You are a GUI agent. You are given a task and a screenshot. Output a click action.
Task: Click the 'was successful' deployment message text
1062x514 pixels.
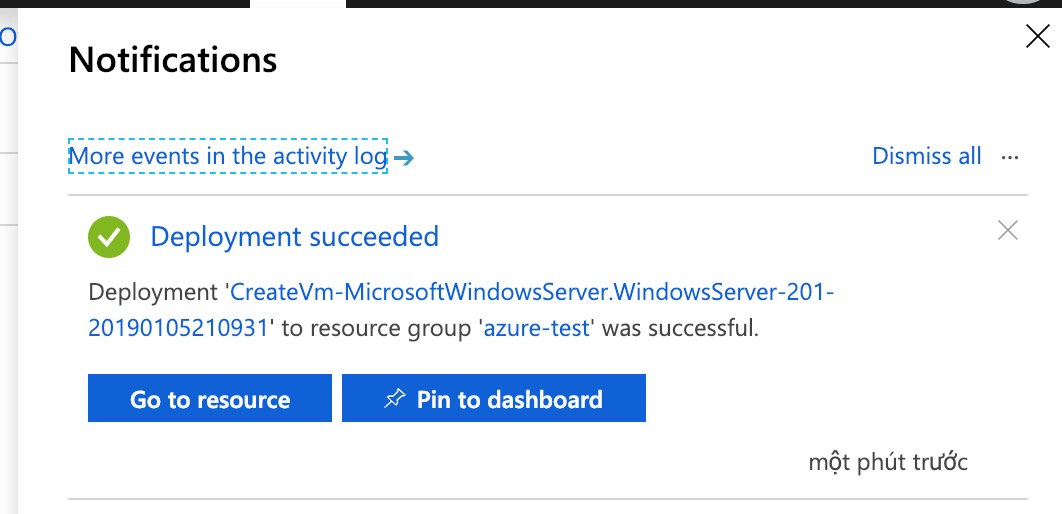[679, 328]
